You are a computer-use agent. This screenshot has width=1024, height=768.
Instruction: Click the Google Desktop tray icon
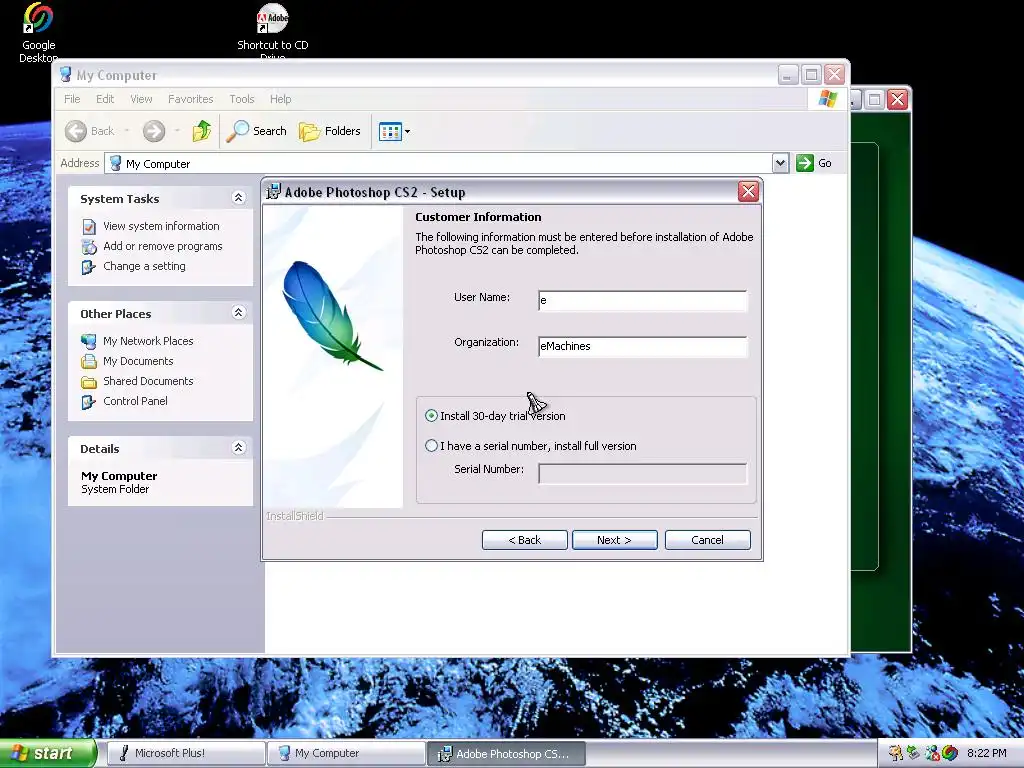coord(950,753)
